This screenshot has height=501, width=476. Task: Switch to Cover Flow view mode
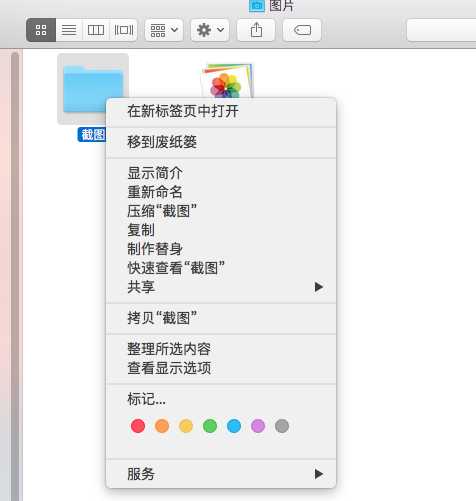[123, 30]
